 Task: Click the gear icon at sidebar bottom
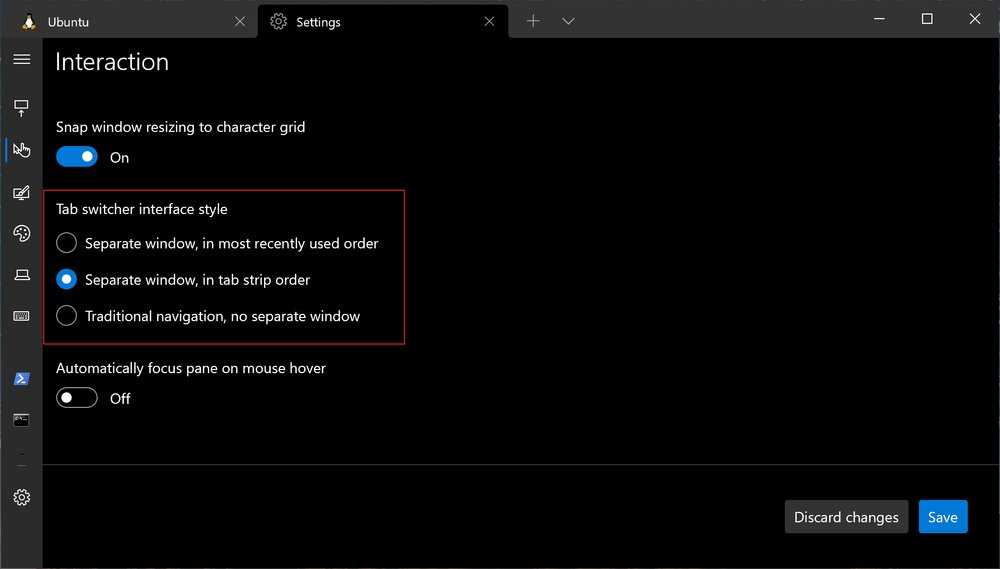[21, 497]
